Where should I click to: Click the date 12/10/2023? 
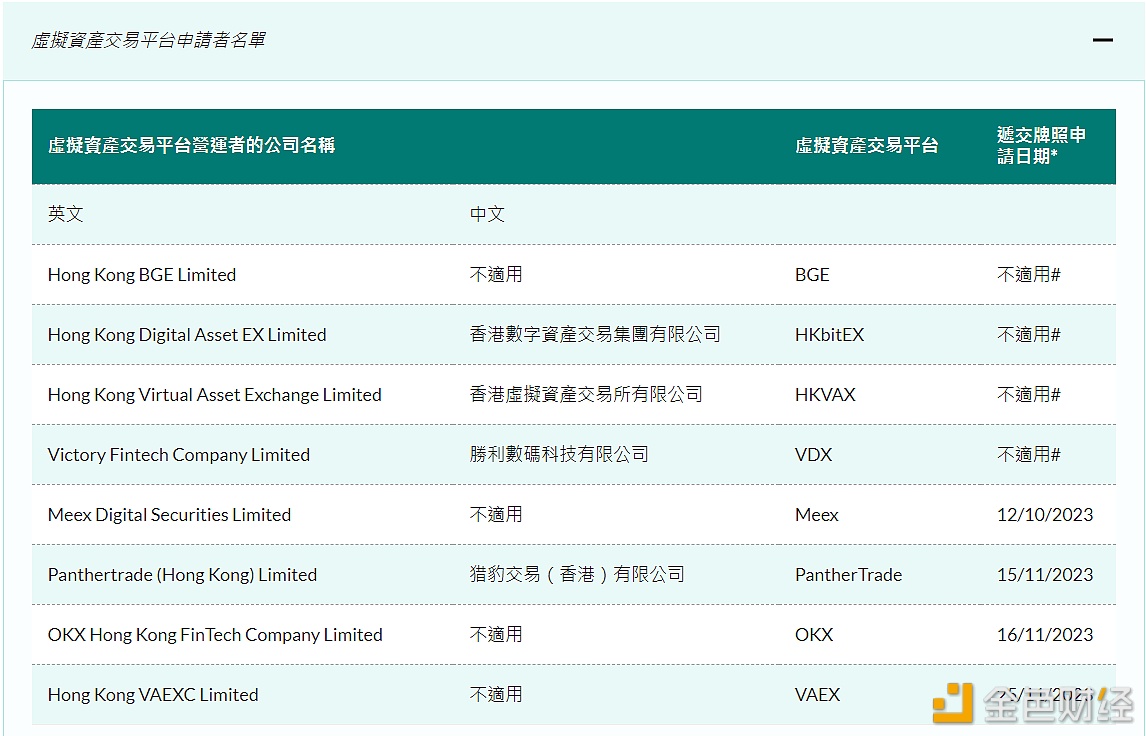(x=1045, y=515)
